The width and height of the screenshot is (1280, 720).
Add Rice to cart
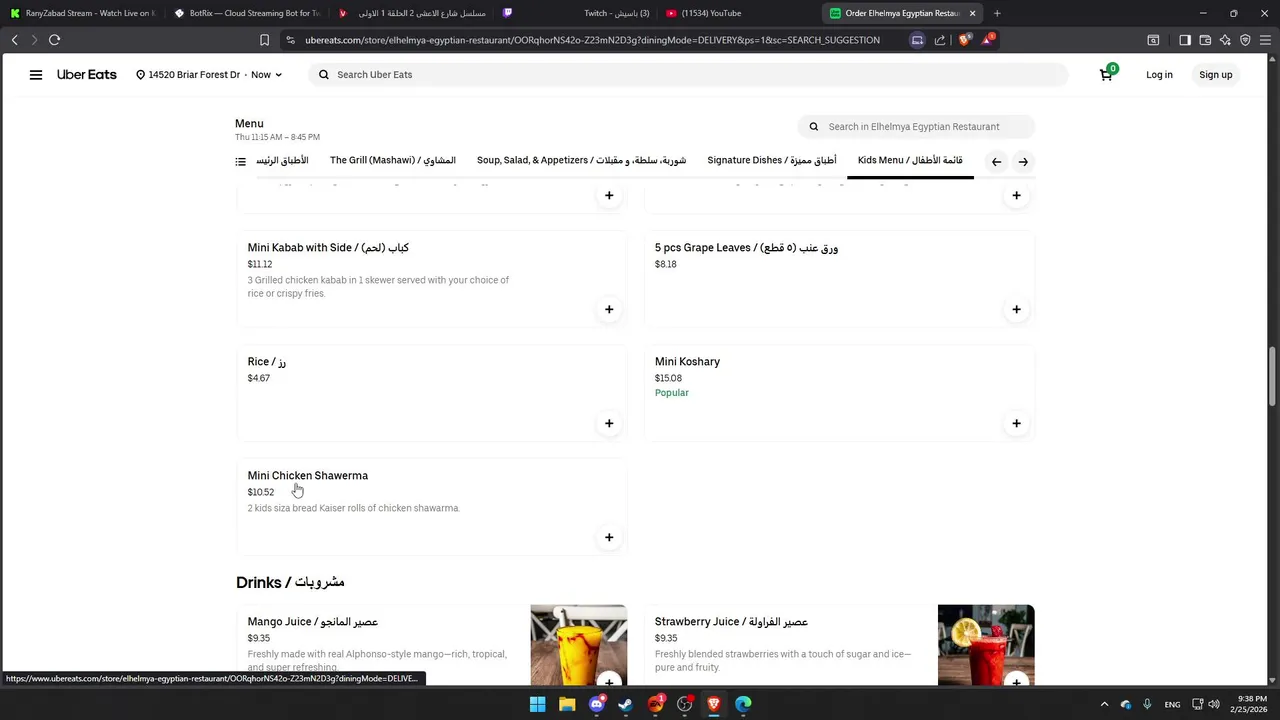(x=609, y=423)
